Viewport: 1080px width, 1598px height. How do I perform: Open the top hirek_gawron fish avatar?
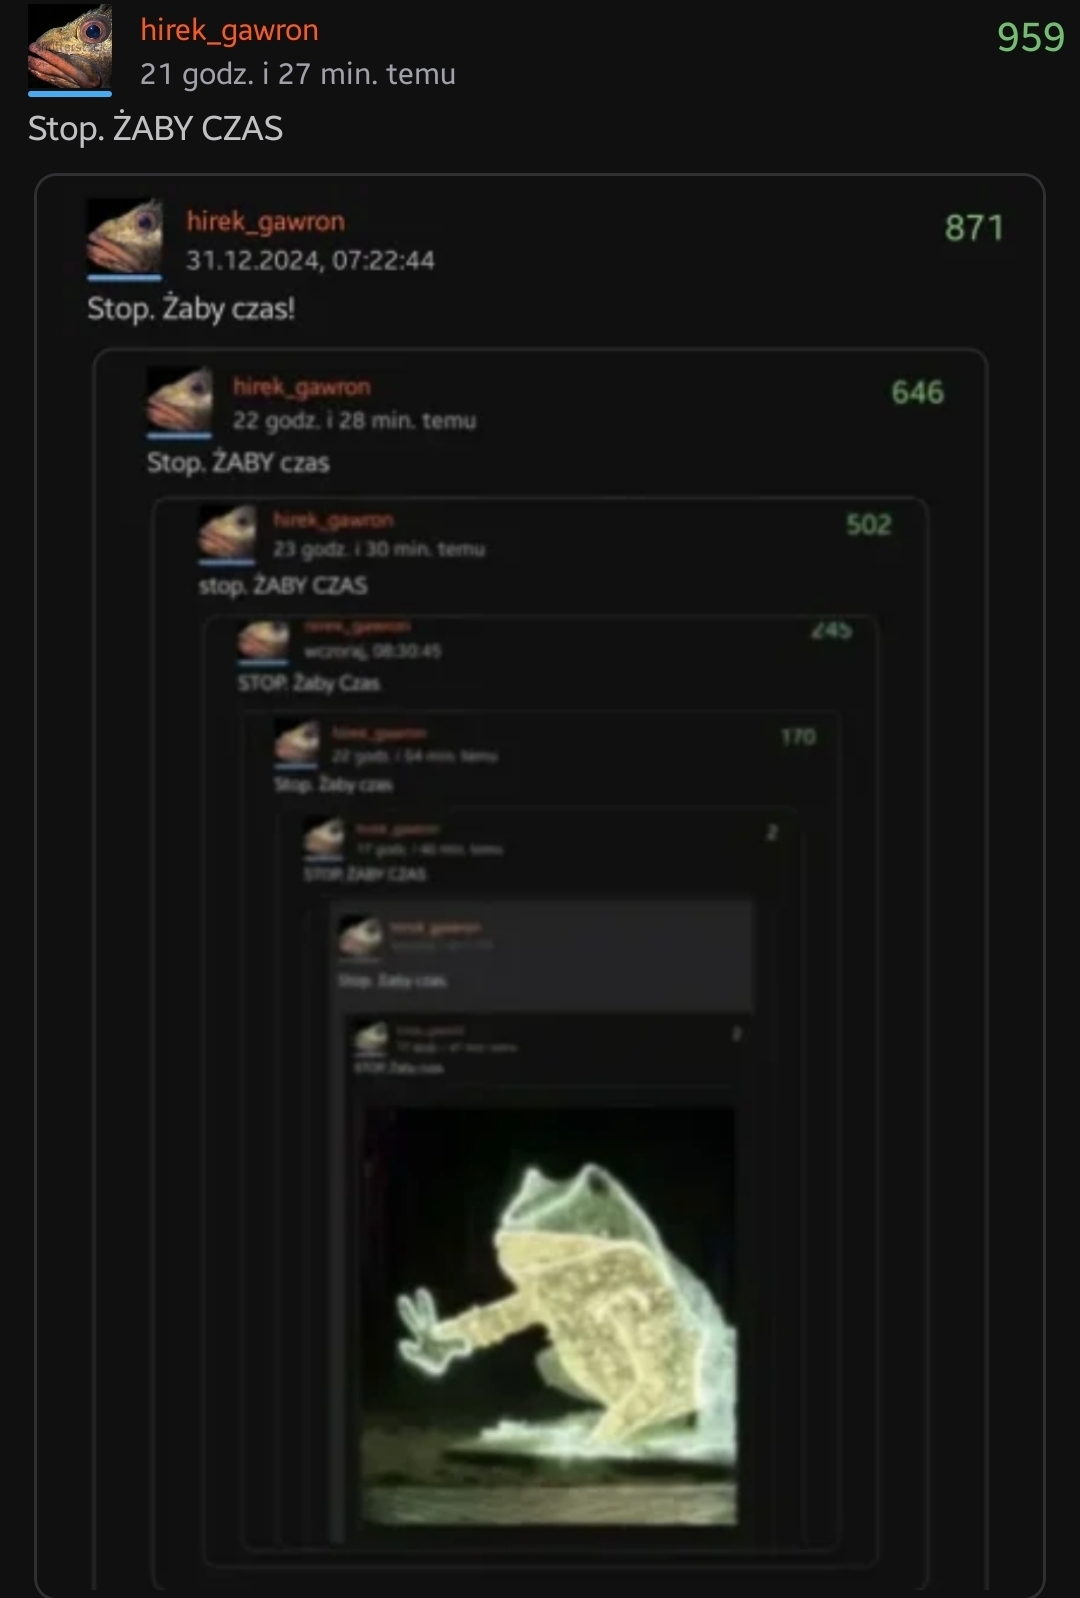[x=70, y=48]
